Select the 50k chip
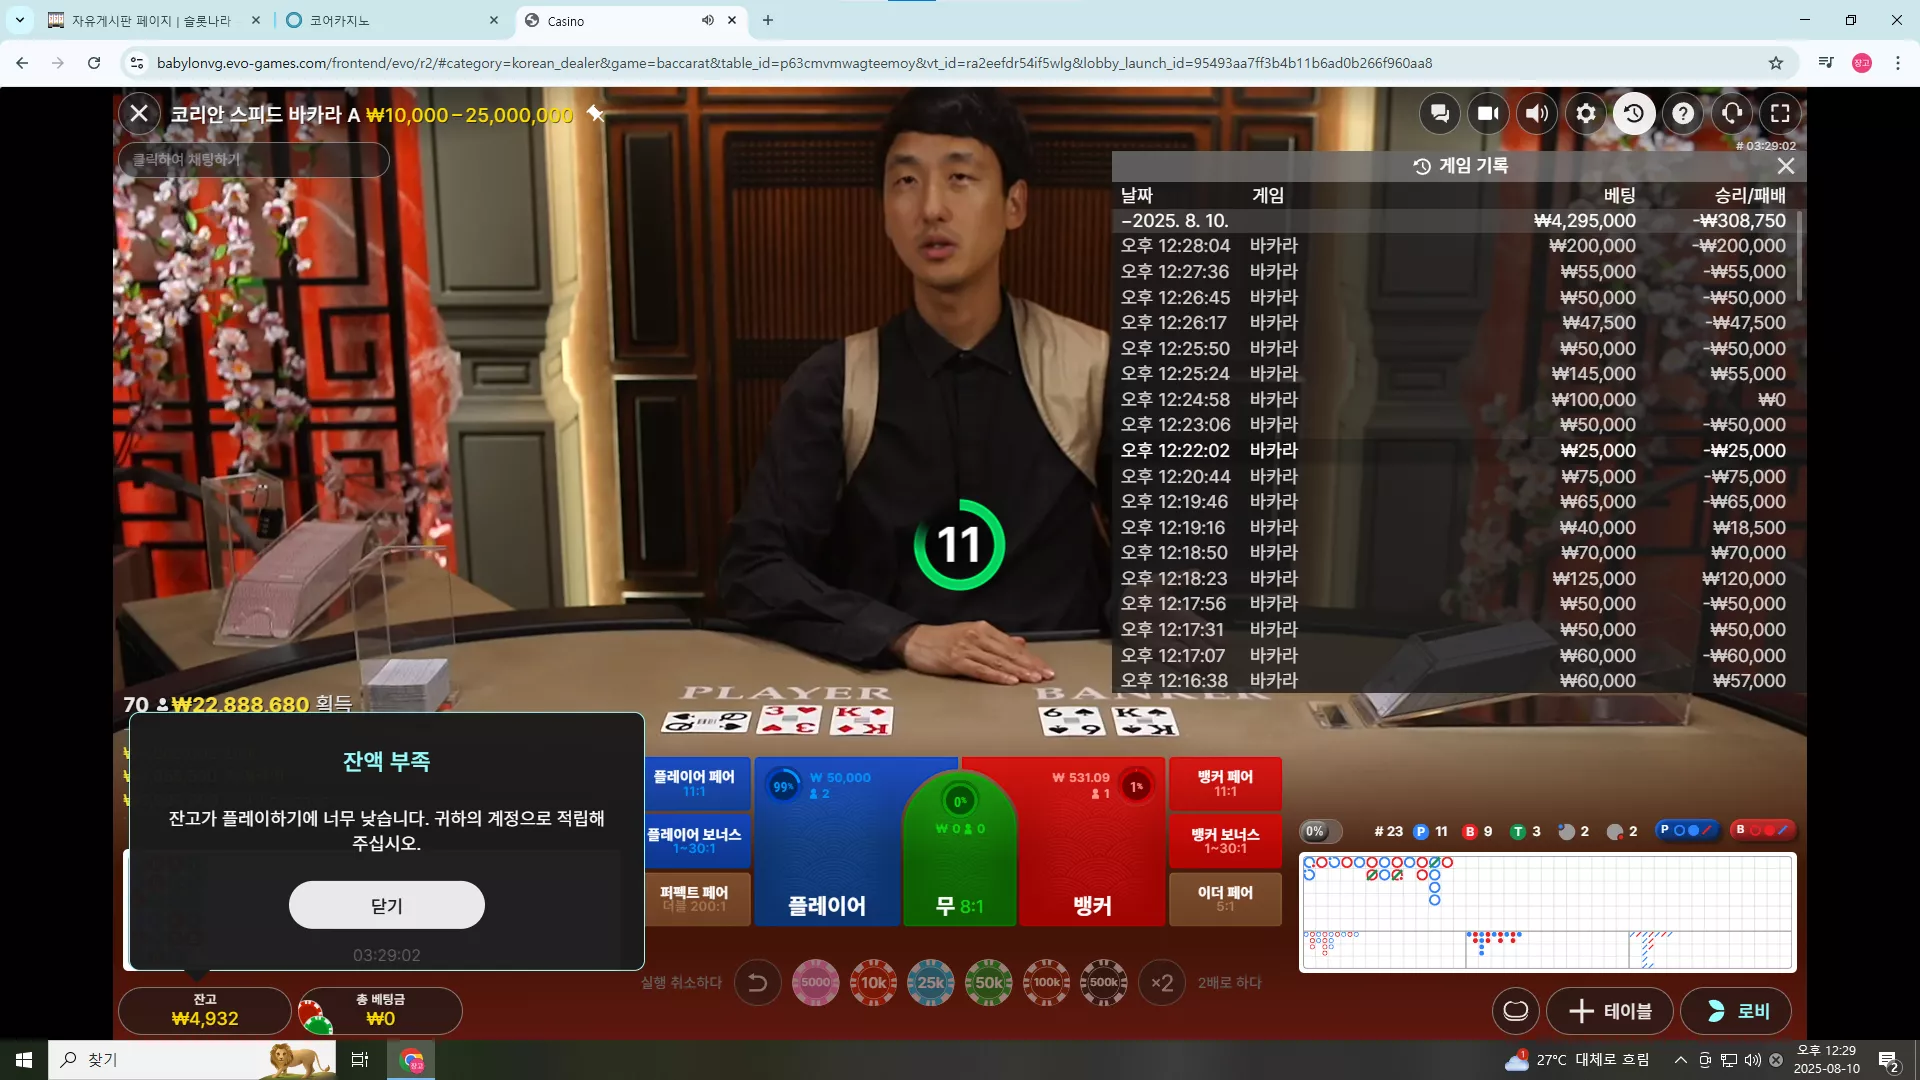Viewport: 1920px width, 1080px height. [x=989, y=983]
